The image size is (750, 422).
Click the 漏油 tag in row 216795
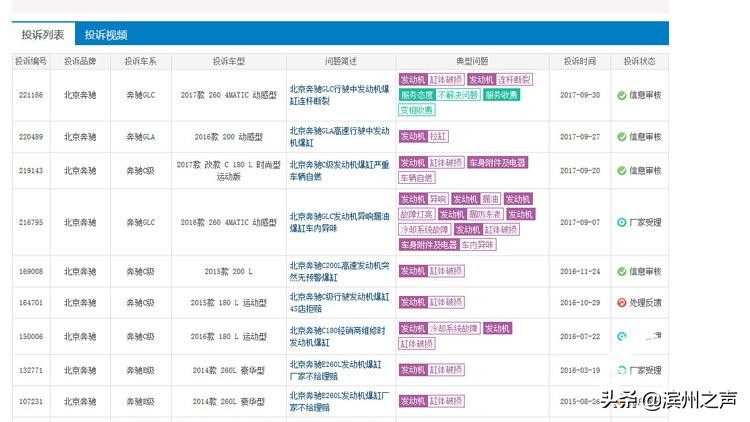coord(490,199)
